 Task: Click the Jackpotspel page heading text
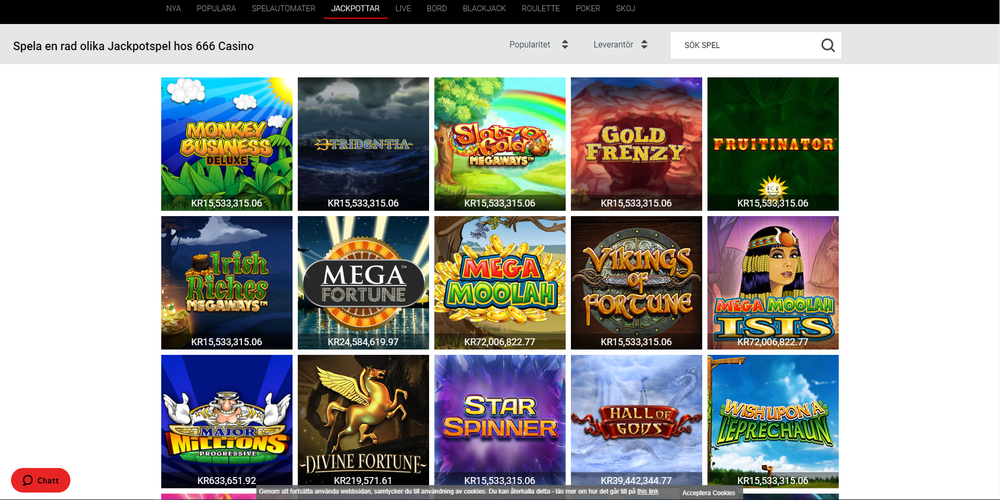133,46
